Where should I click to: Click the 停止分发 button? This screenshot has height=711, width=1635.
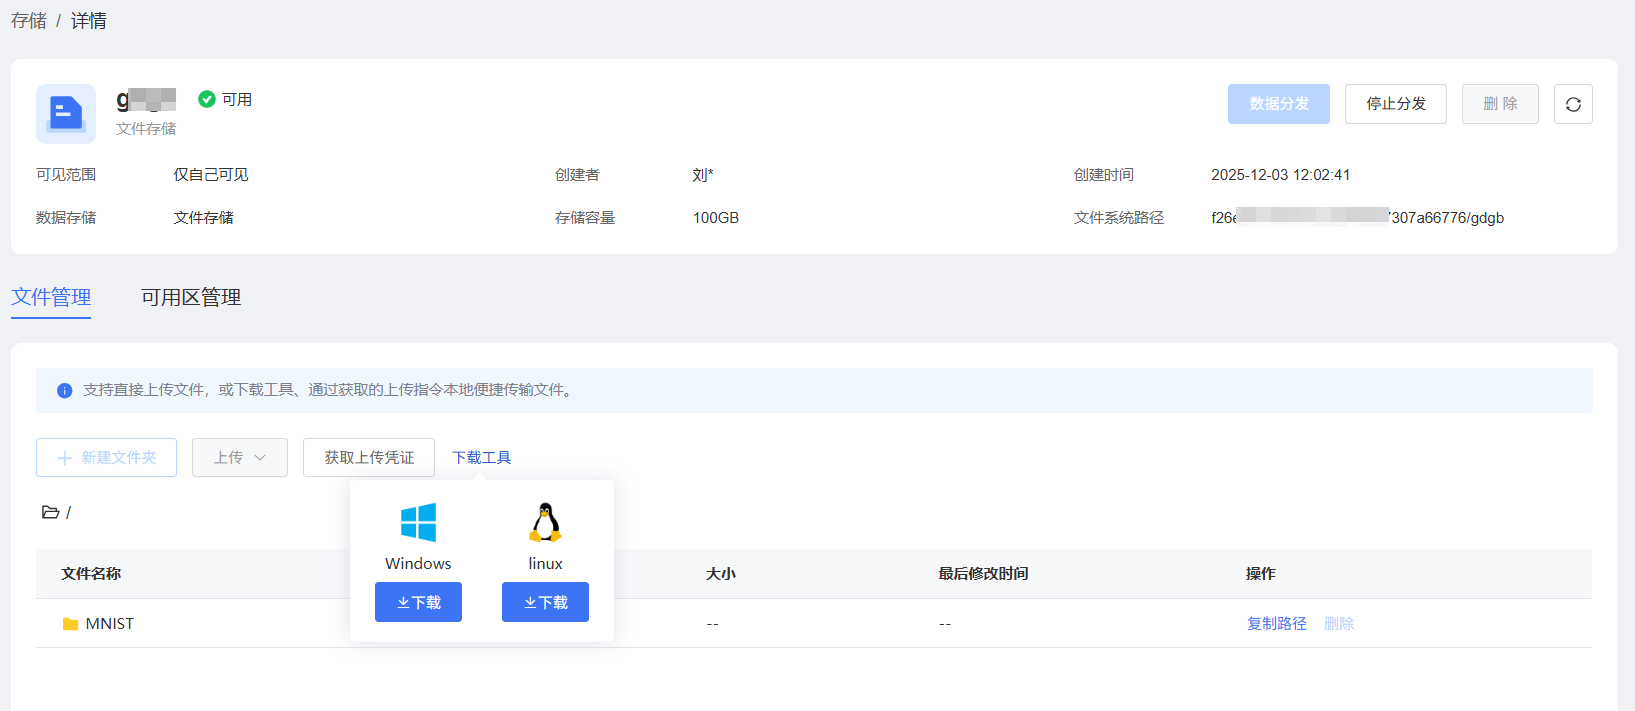1395,104
